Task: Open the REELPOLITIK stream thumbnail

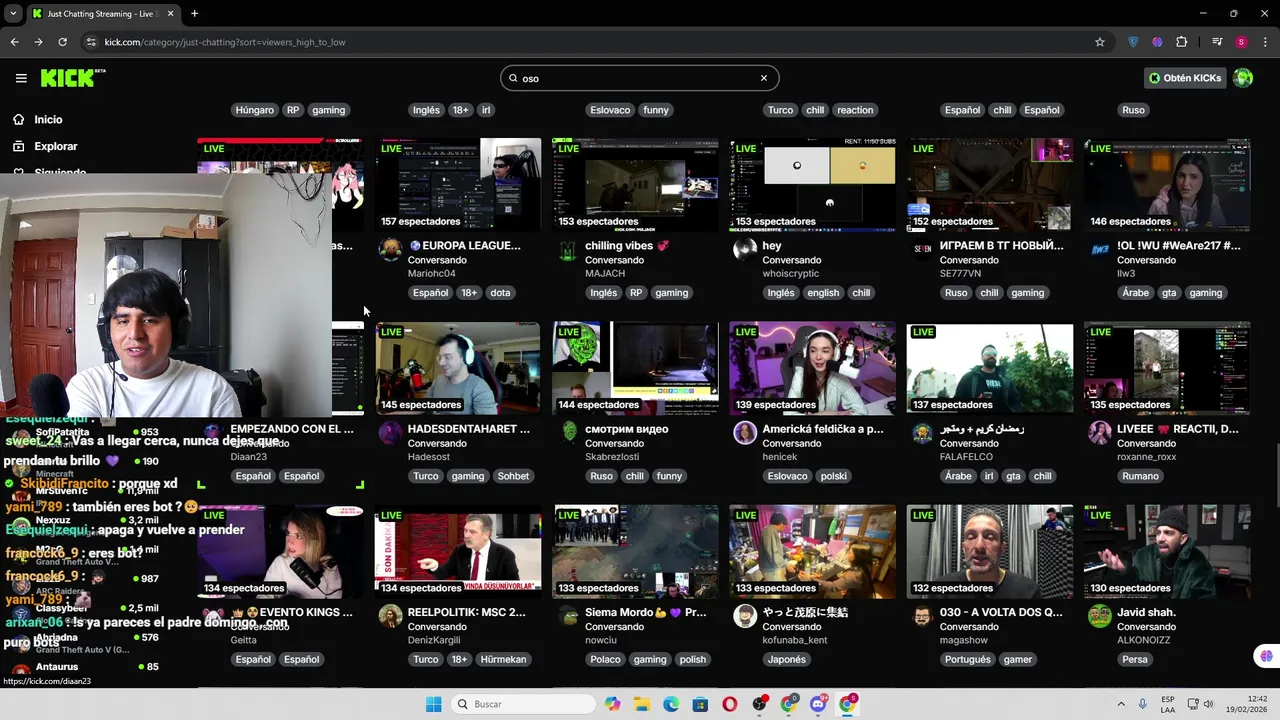Action: 458,552
